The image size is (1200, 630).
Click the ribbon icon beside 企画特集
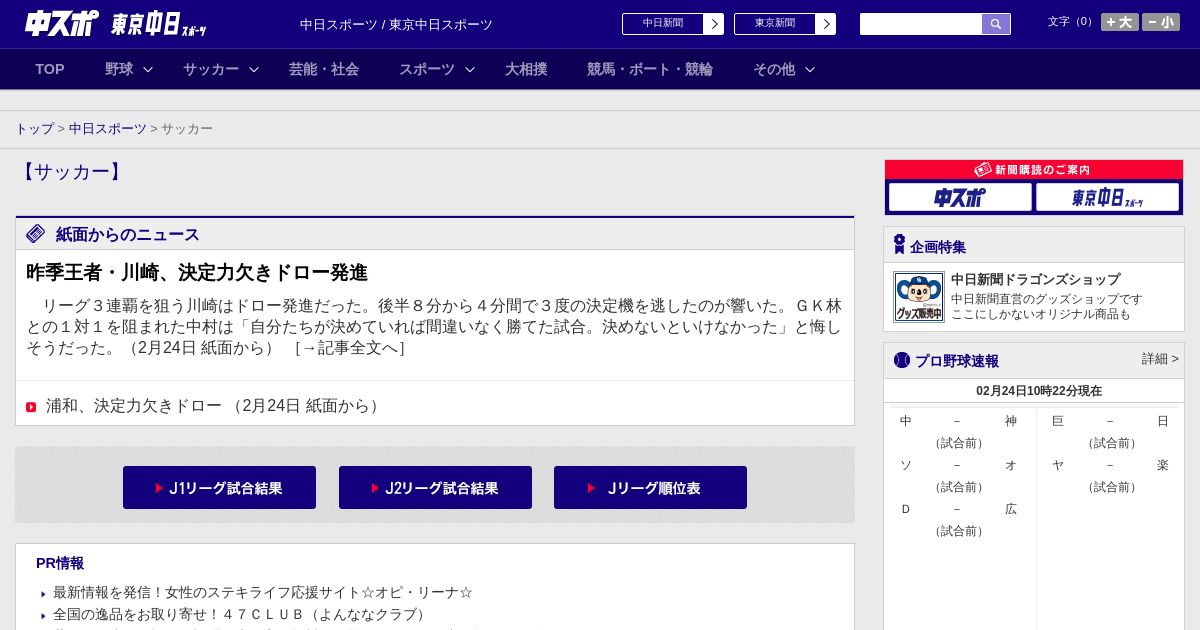tap(899, 245)
